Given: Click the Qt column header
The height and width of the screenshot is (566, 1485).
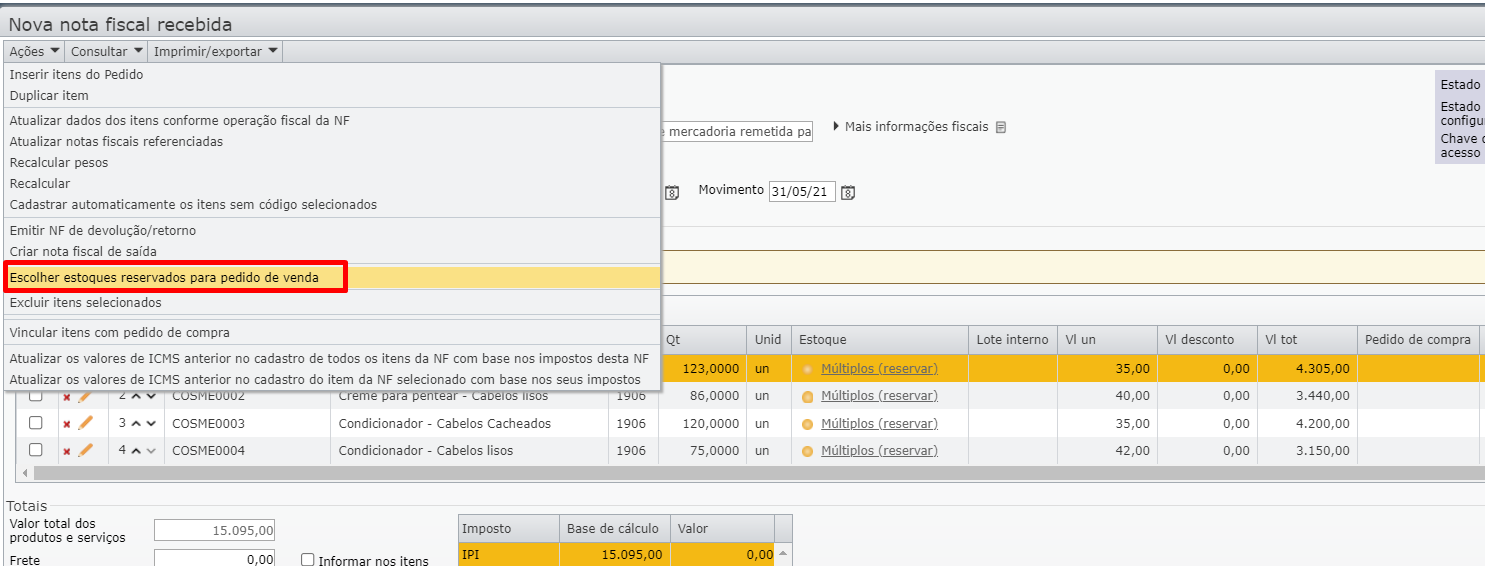Looking at the screenshot, I should click(702, 340).
